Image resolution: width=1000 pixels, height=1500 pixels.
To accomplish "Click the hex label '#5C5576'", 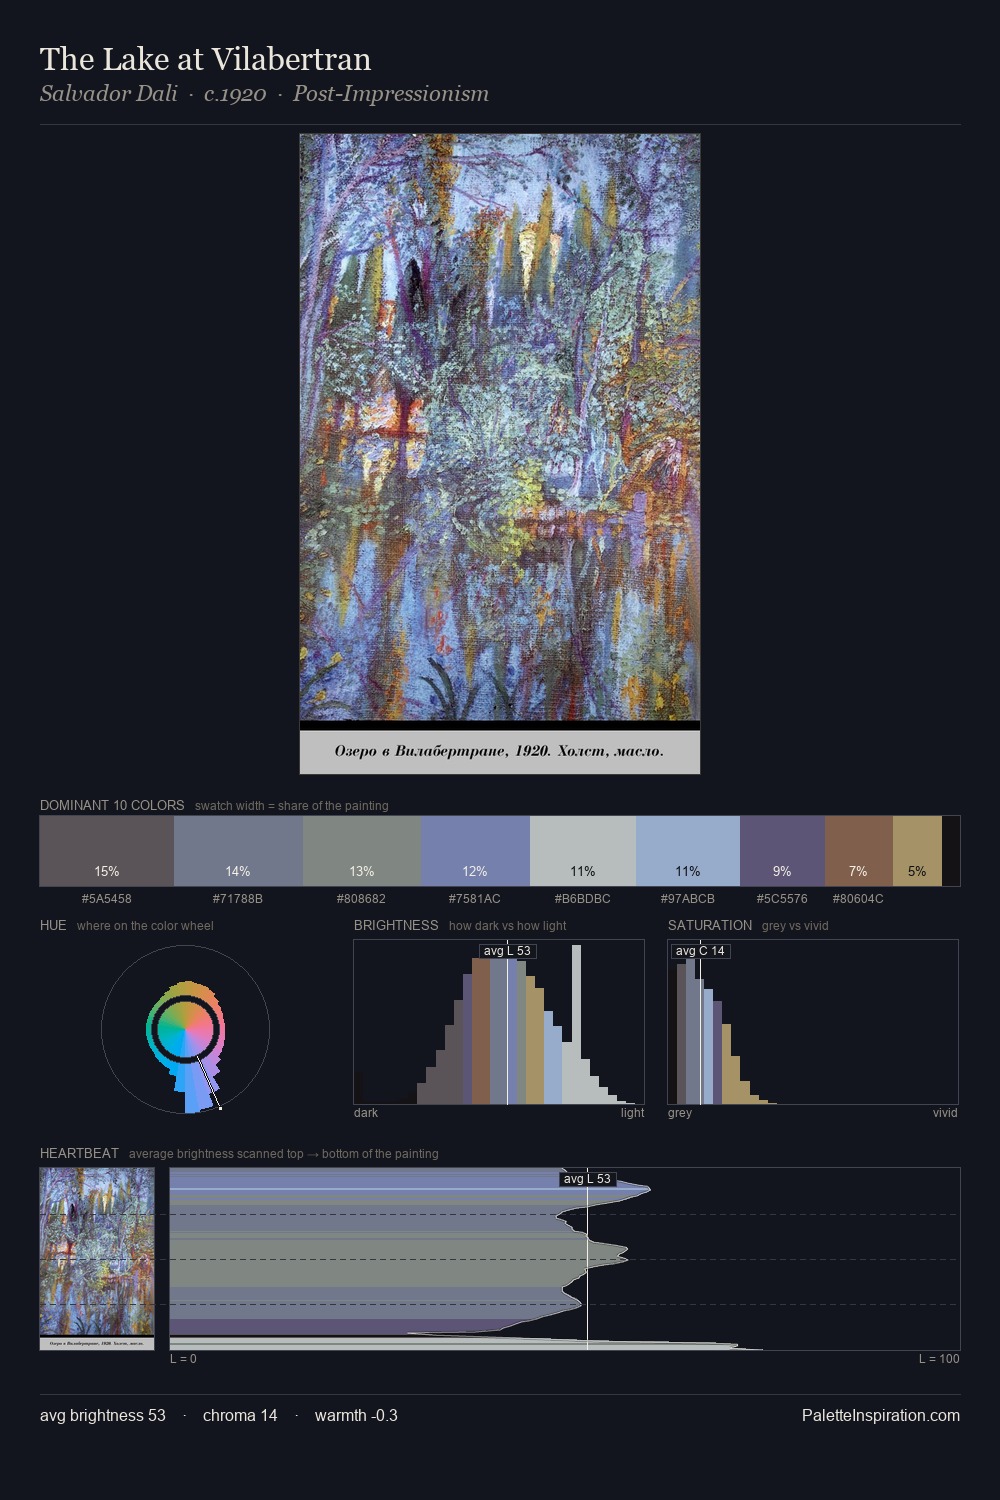I will coord(782,898).
